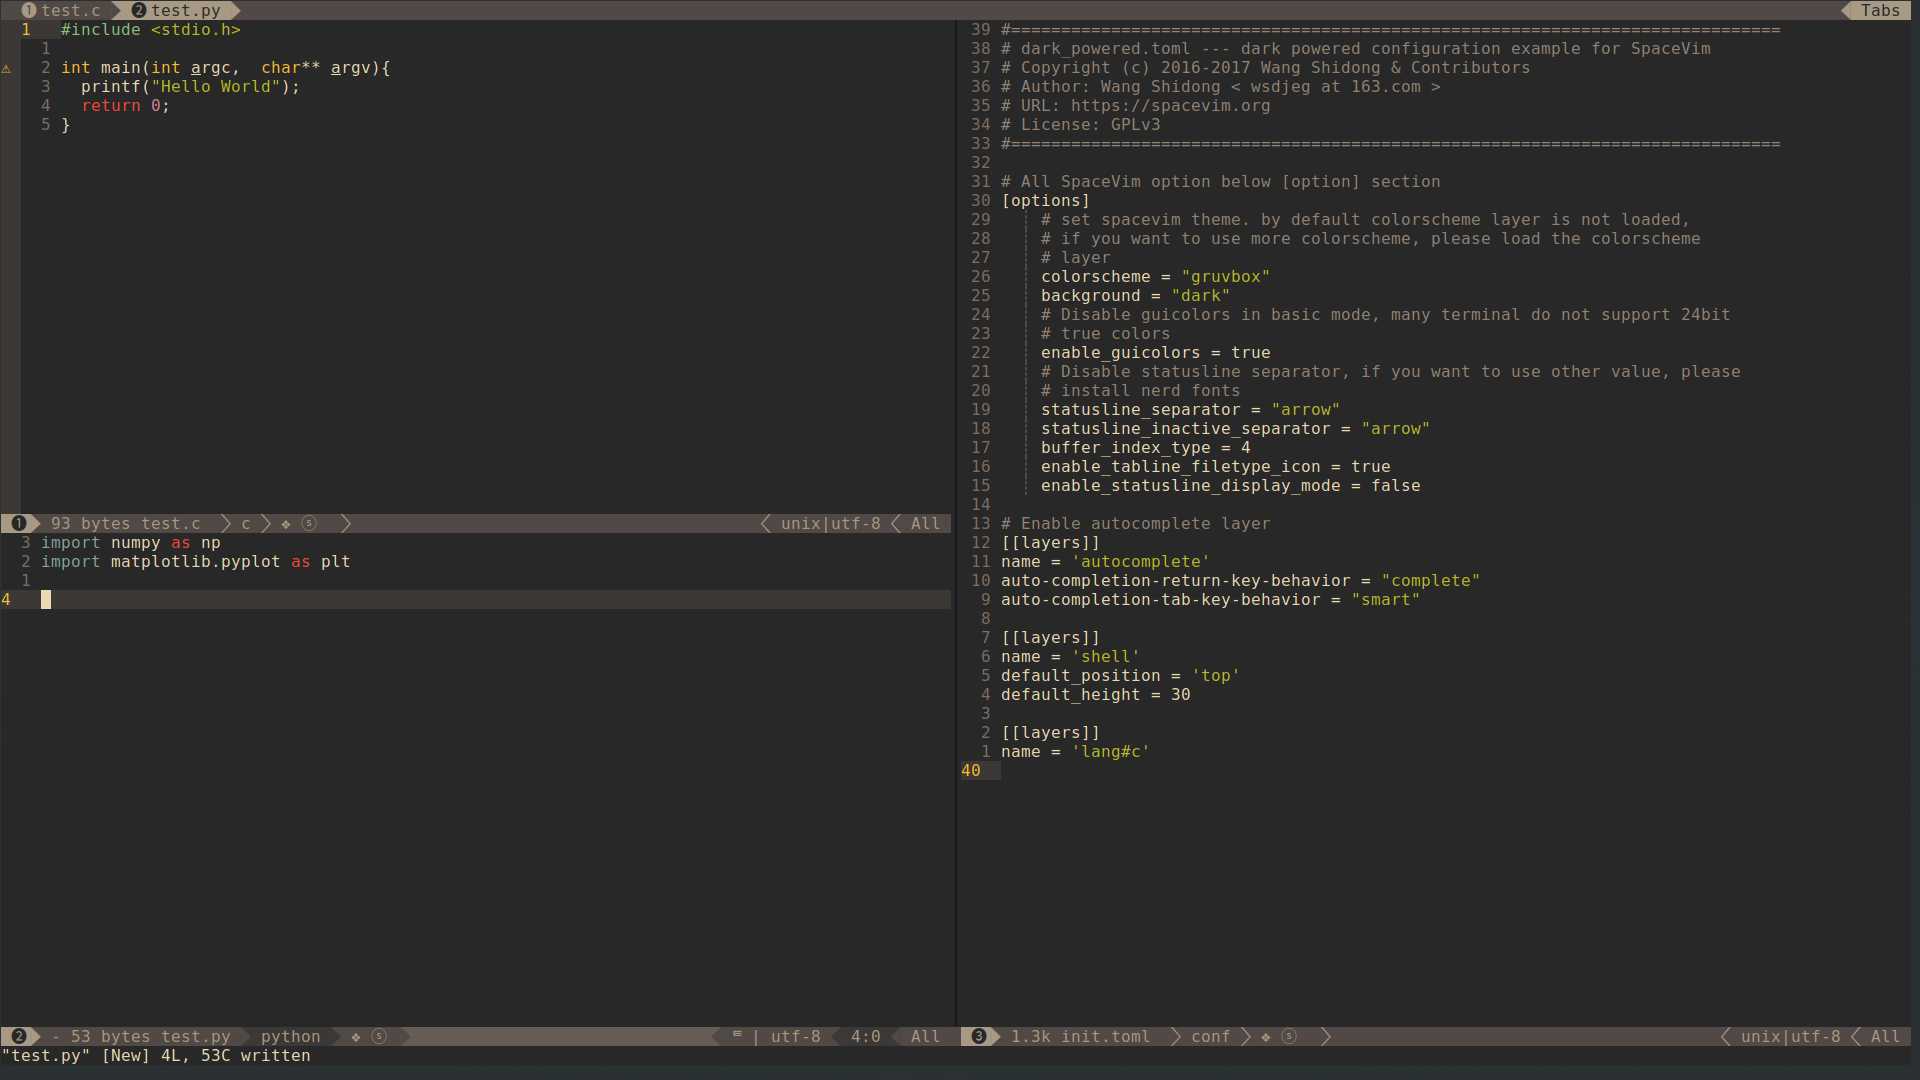Click window number 2 badge in test.py statusline
Image resolution: width=1920 pixels, height=1080 pixels.
click(x=19, y=1036)
